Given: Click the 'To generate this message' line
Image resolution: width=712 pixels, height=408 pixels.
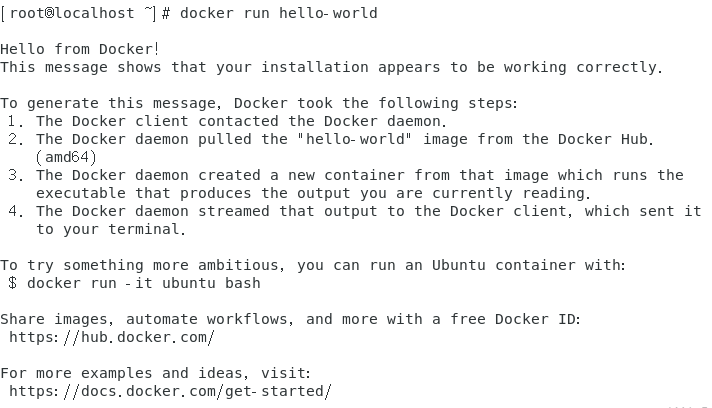Looking at the screenshot, I should pos(260,103).
